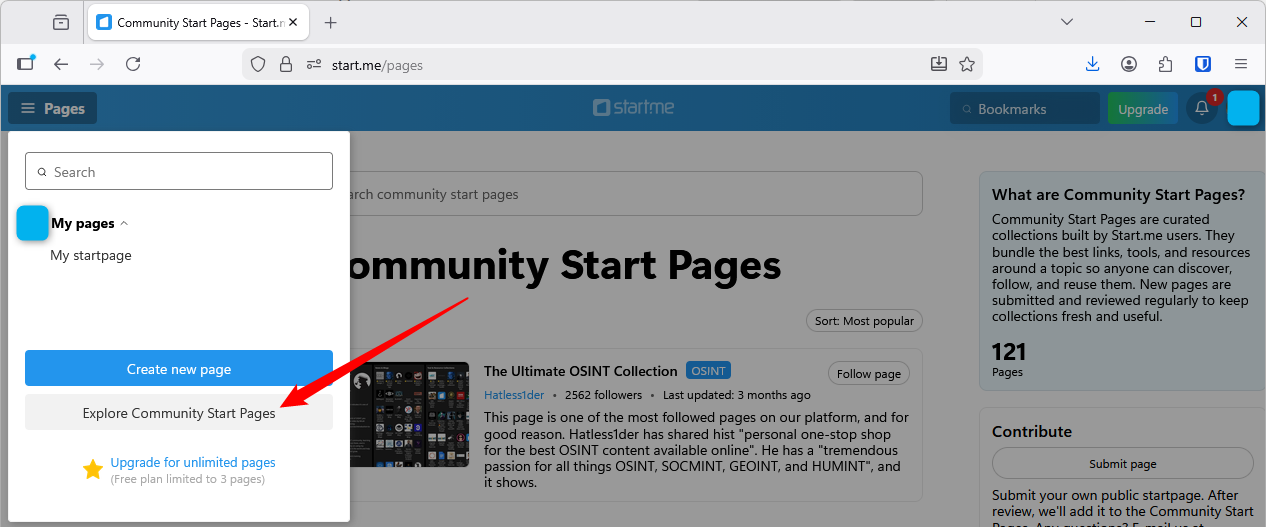Open the Firefox application menu

coord(1241,64)
